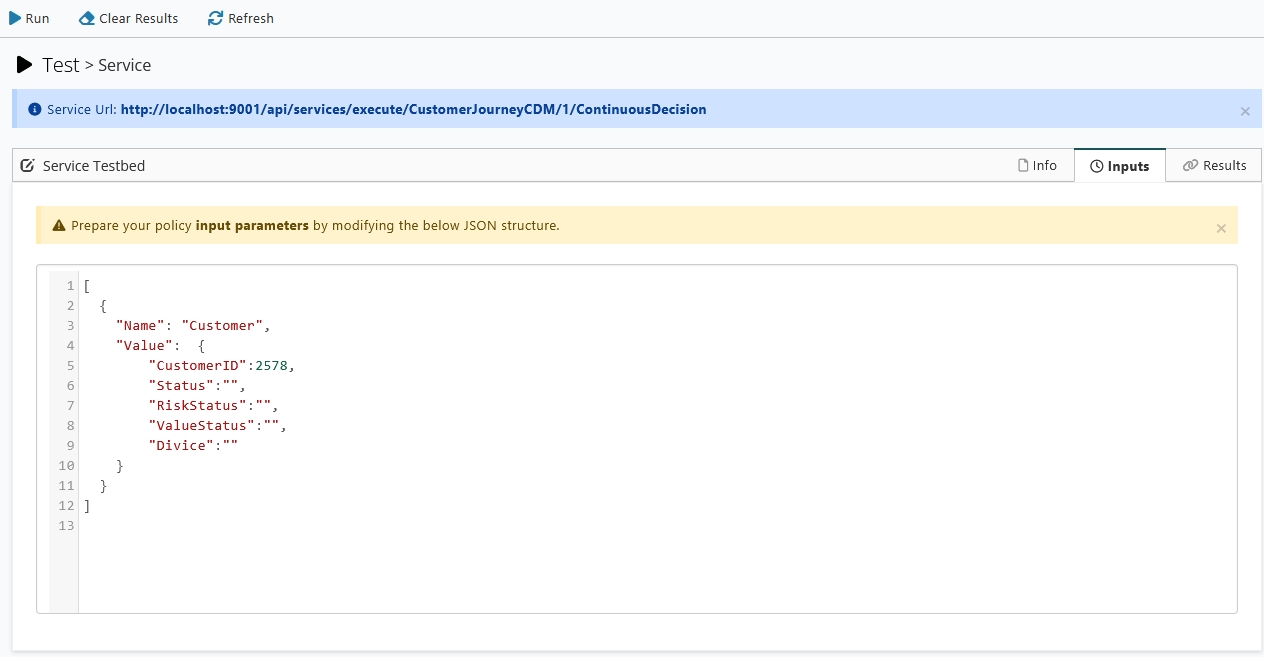The image size is (1264, 657).
Task: Click the "RiskStatus" line in the JSON editor
Action: (213, 406)
